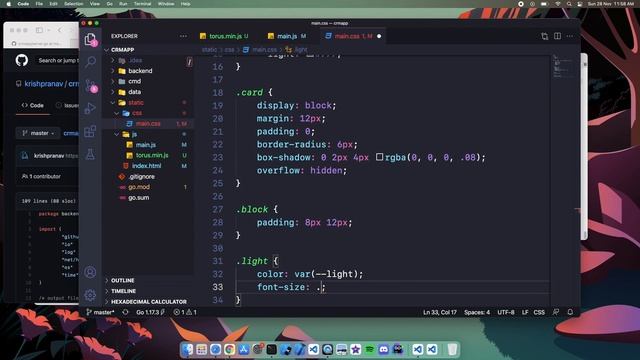640x360 pixels.
Task: Click the open changes icon in editor toolbar
Action: click(544, 36)
